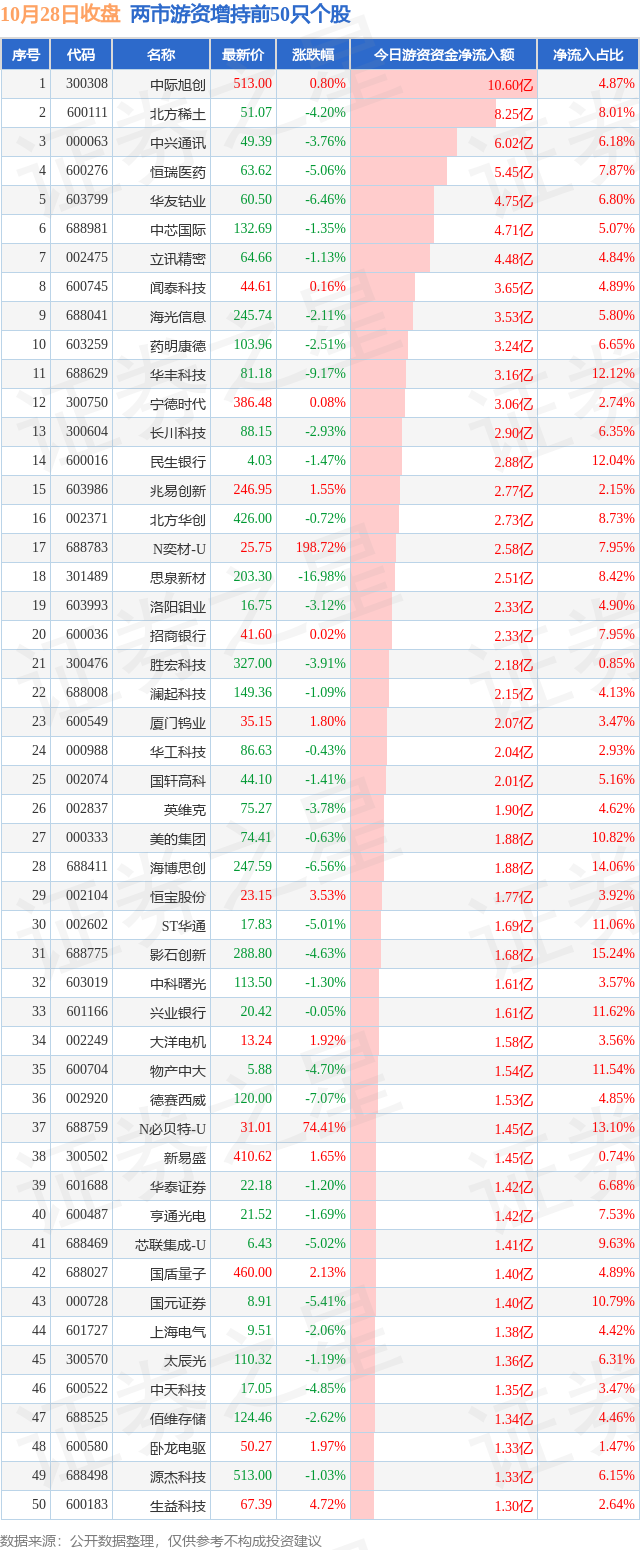Click stock name 厦门钨业
640x1550 pixels.
tap(178, 723)
